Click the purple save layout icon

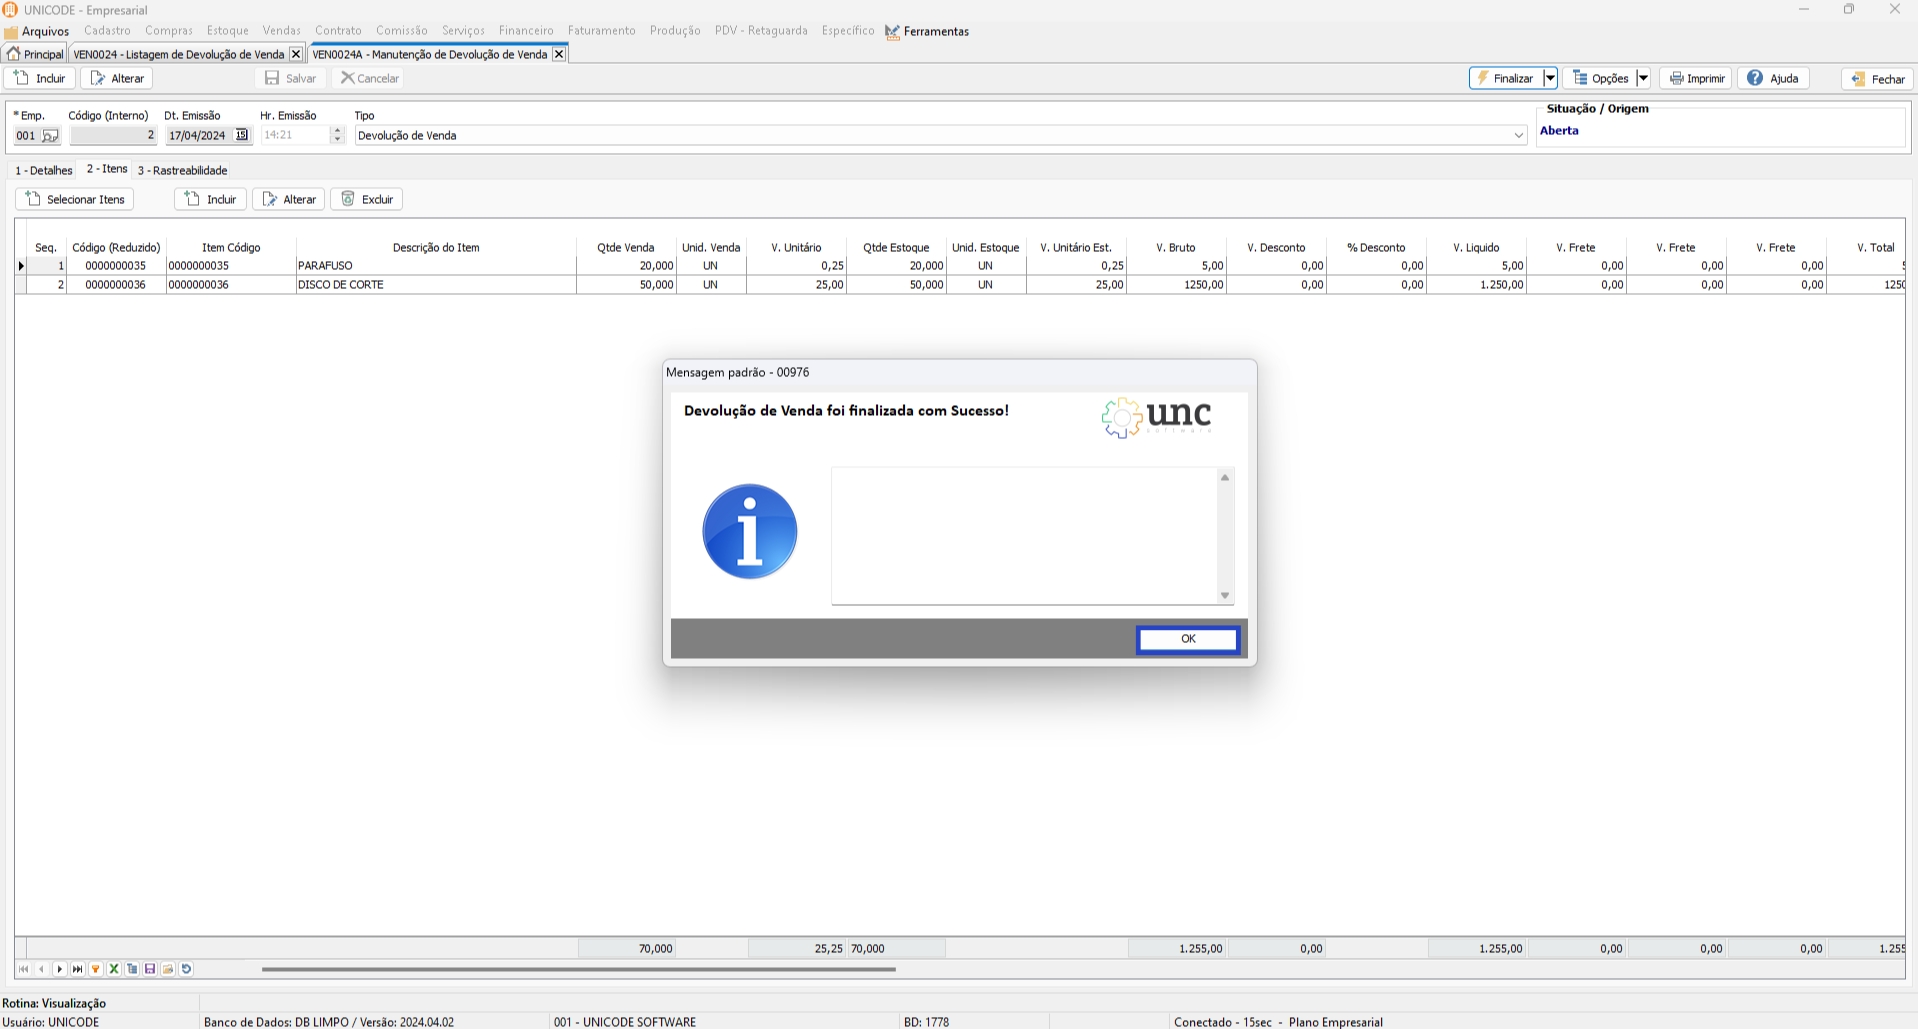coord(150,969)
